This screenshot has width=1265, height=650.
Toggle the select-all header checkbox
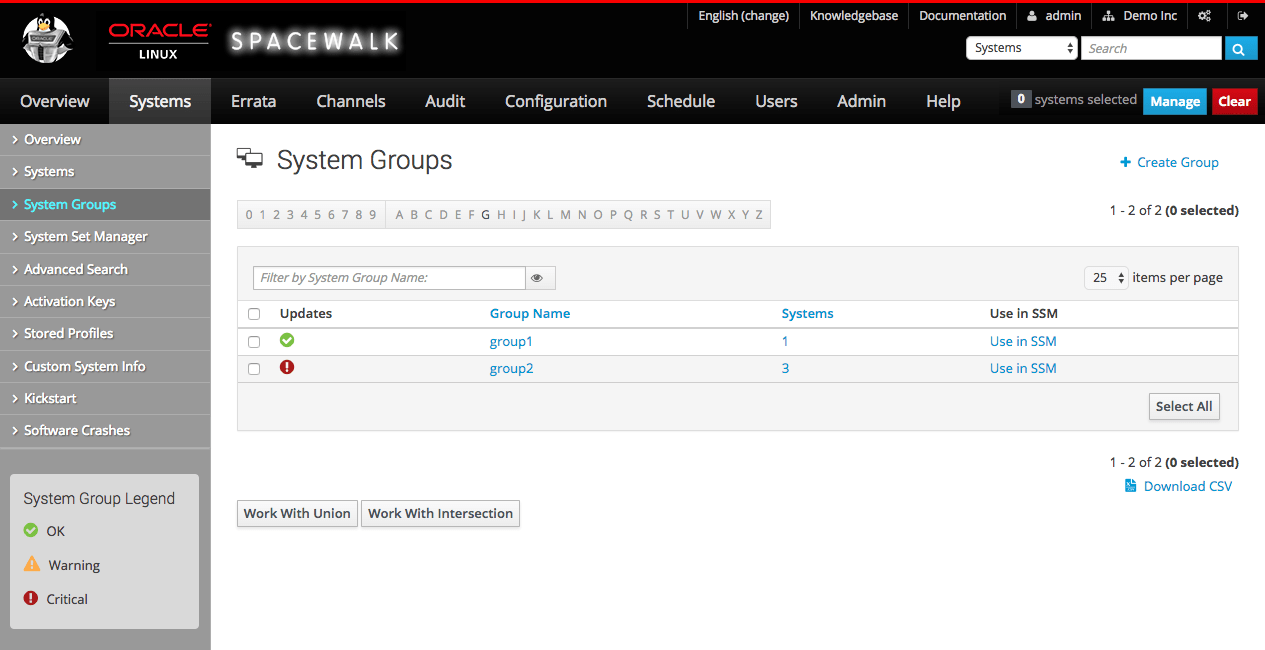[x=254, y=314]
